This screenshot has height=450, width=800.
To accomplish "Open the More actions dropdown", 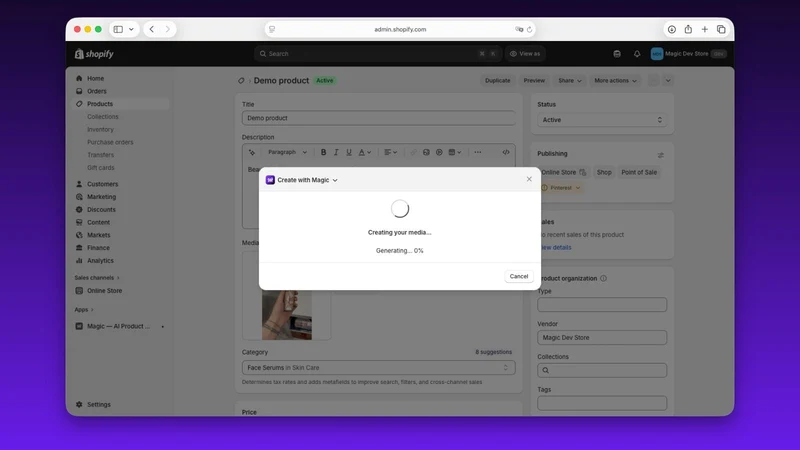I will 615,81.
